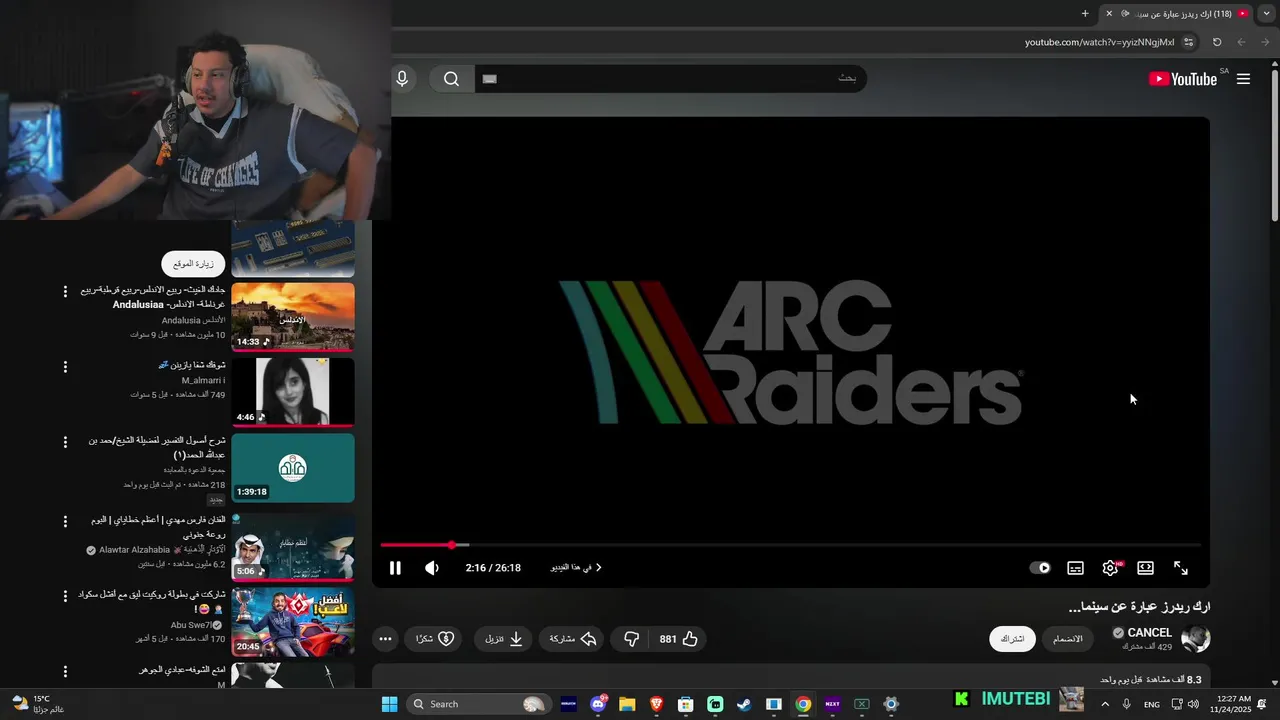Run search with the magnifier icon
This screenshot has width=1280, height=720.
[451, 79]
